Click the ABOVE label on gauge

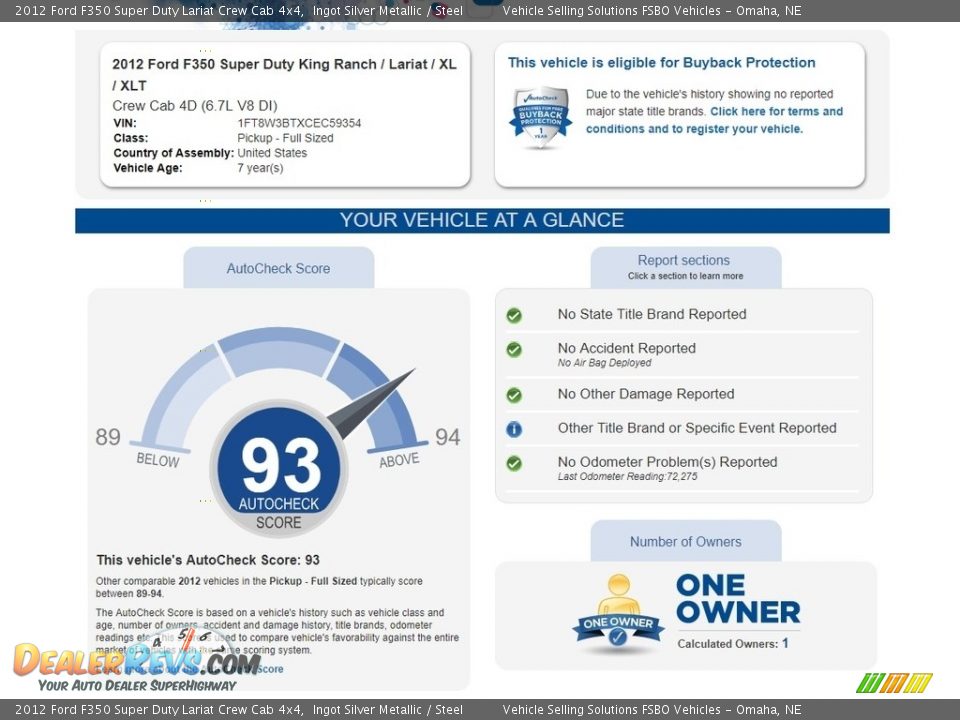click(399, 460)
